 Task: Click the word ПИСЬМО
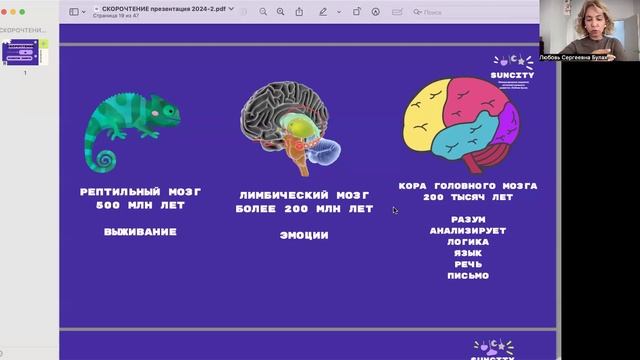pos(468,276)
